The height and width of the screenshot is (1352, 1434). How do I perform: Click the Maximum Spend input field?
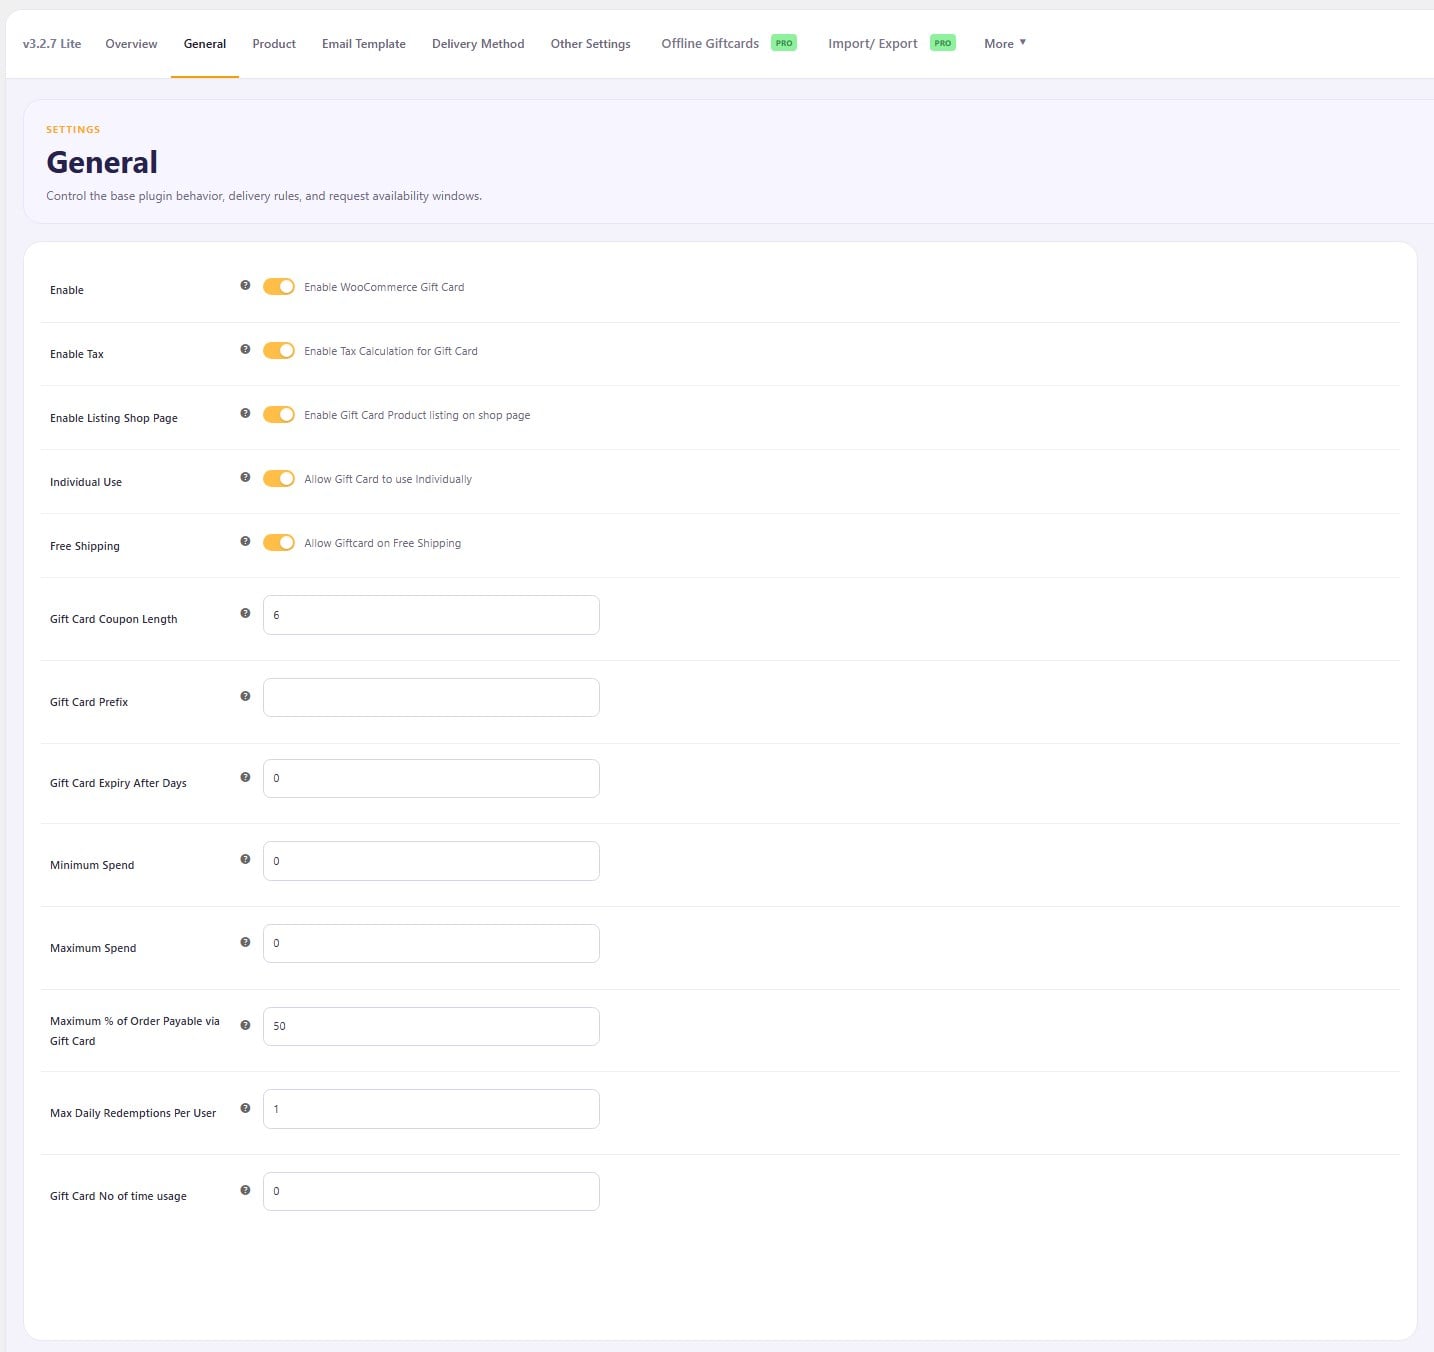click(431, 944)
